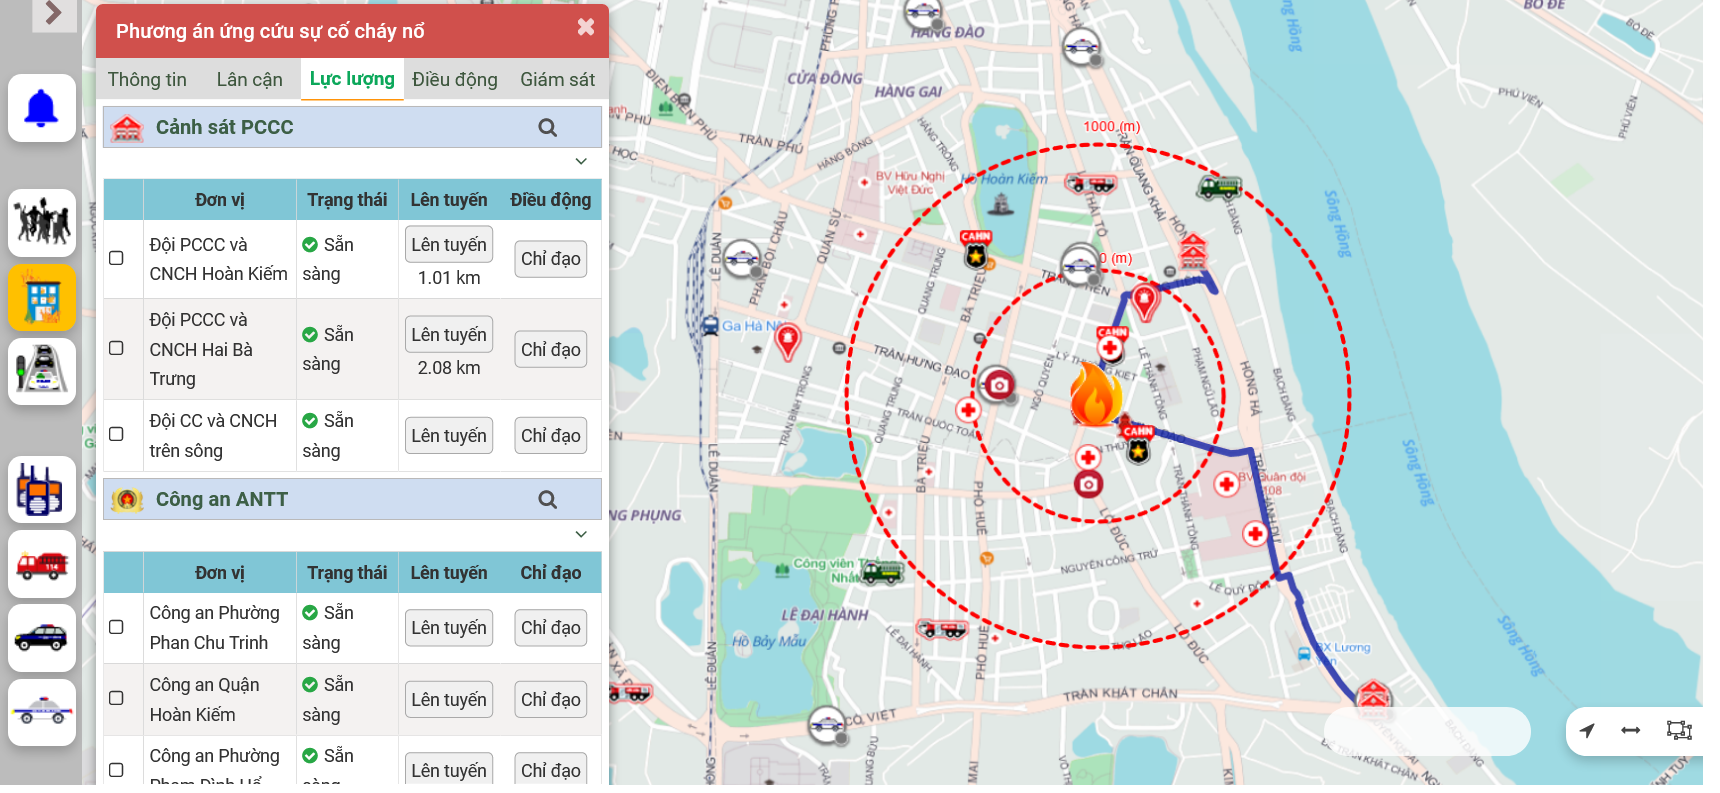Click the blue notification bell icon

coord(42,108)
